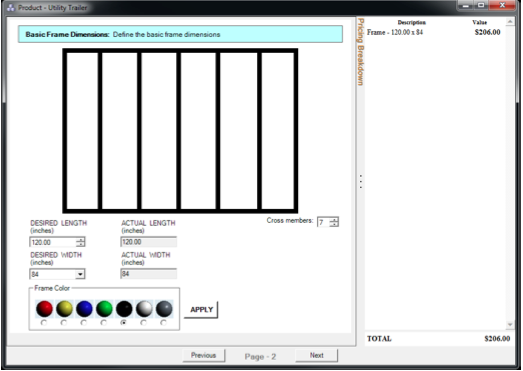This screenshot has width=523, height=371.
Task: Click the Description column header
Action: point(412,22)
